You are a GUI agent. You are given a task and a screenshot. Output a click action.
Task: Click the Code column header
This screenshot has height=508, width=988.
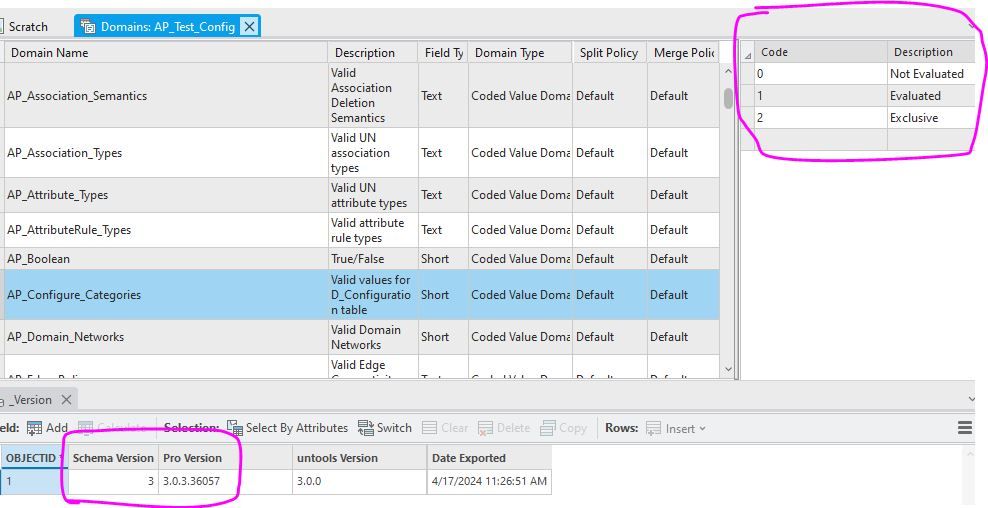click(x=820, y=52)
